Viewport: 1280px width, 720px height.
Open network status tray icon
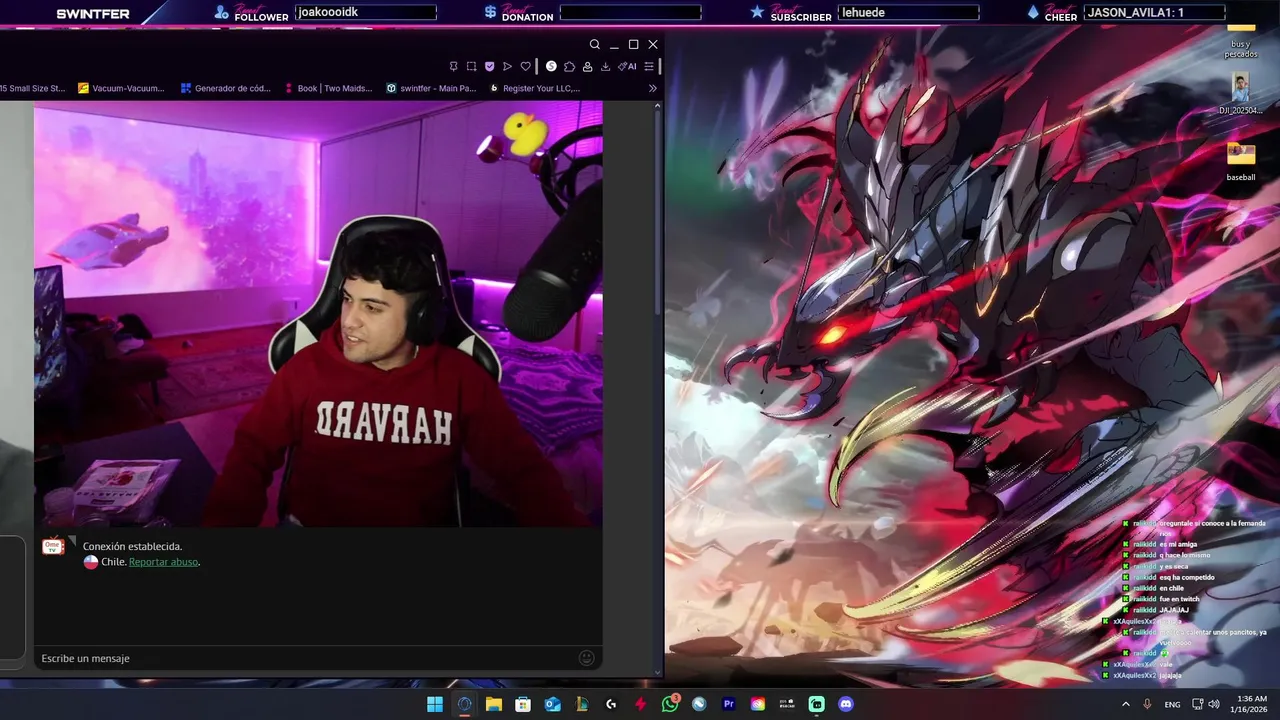pyautogui.click(x=1198, y=704)
